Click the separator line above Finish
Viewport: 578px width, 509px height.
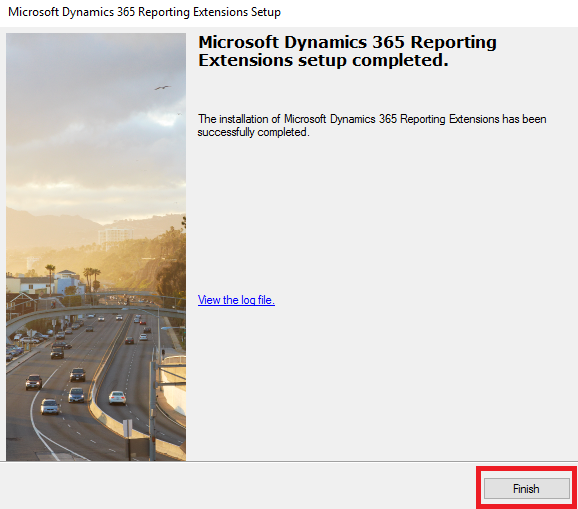[289, 461]
